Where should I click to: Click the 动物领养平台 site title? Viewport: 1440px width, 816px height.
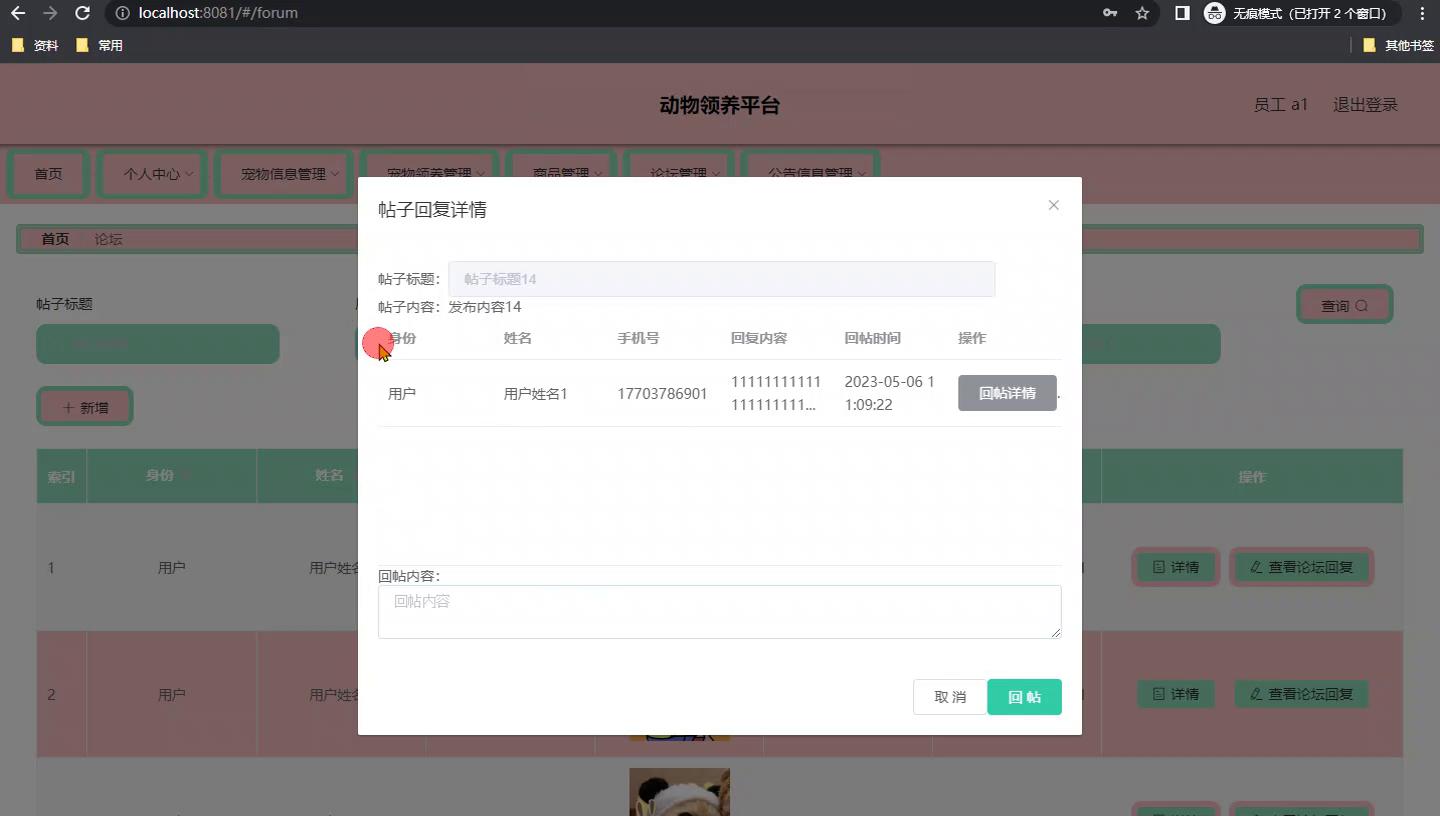pyautogui.click(x=720, y=105)
